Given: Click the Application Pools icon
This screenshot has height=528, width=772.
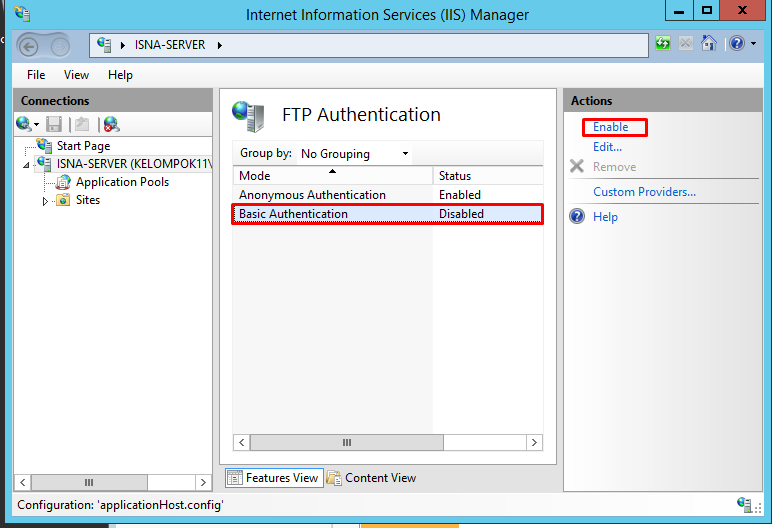Looking at the screenshot, I should [63, 182].
